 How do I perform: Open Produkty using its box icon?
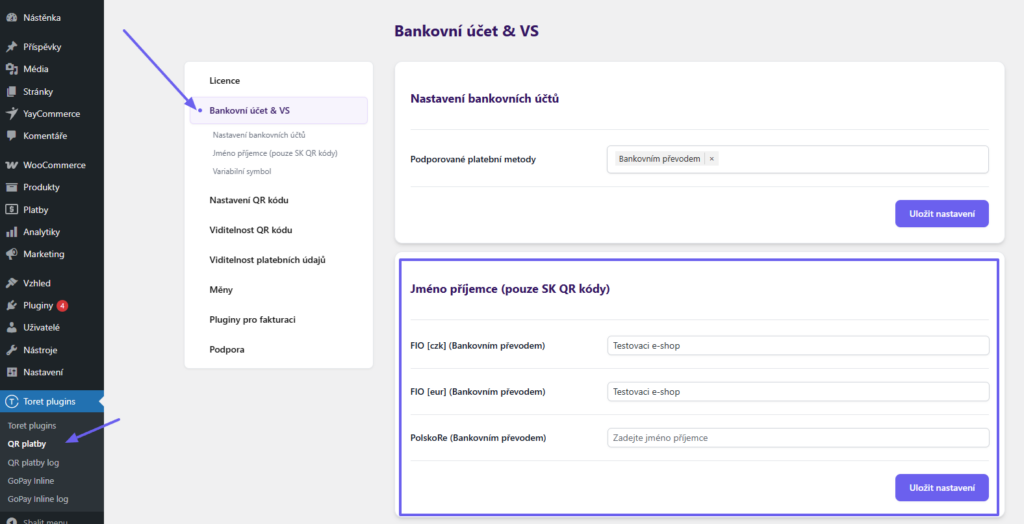pos(11,187)
